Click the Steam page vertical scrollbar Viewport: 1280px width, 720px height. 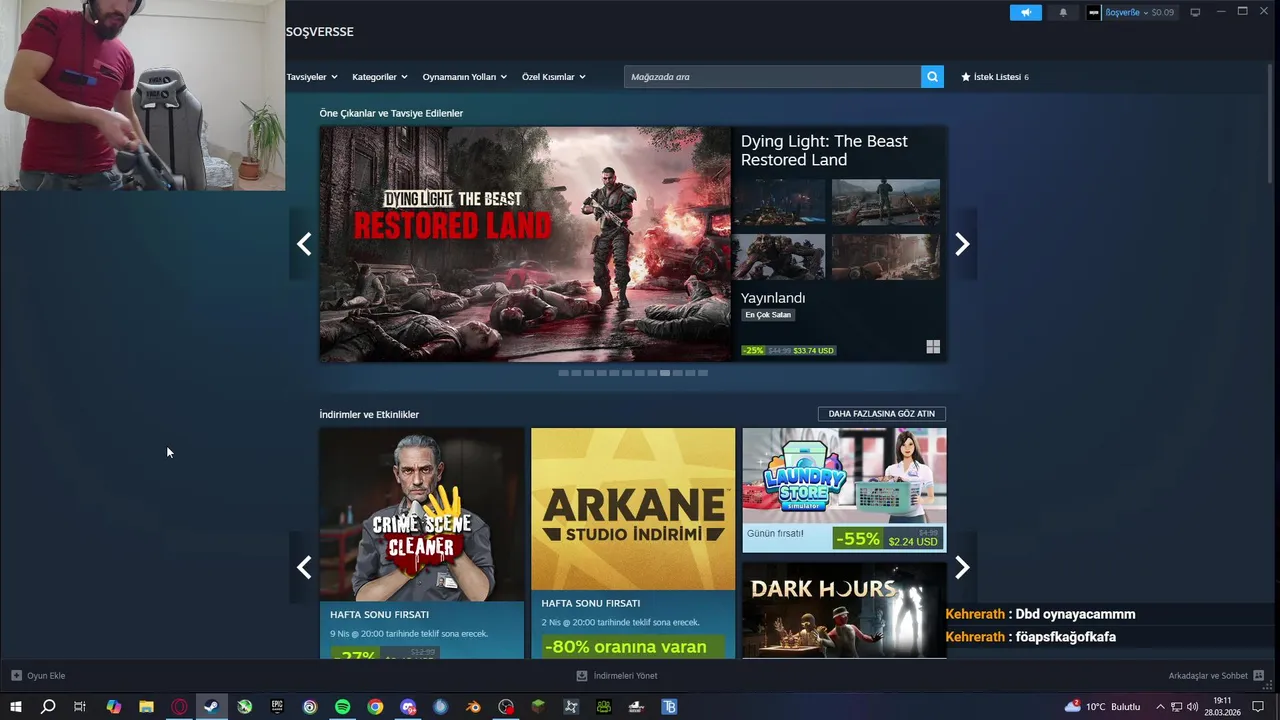[1270, 122]
